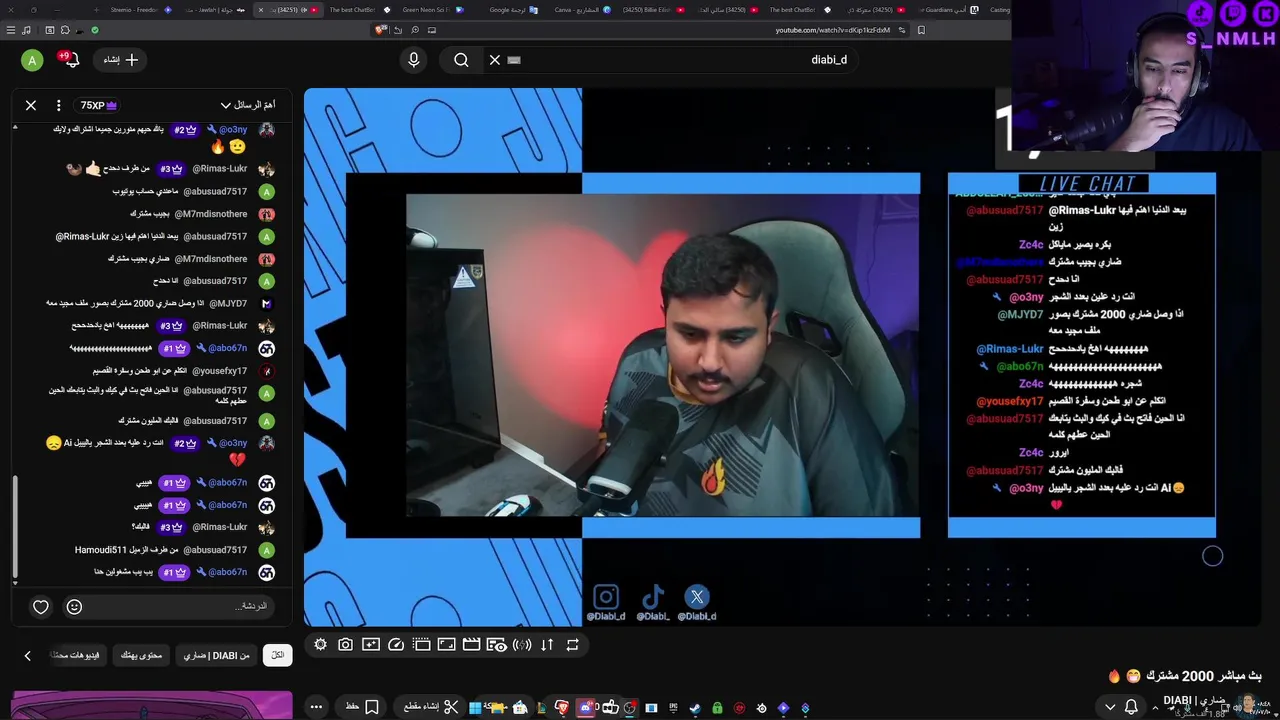Viewport: 1280px width, 720px height.
Task: Click @yousefxy17 username in chat
Action: click(219, 371)
